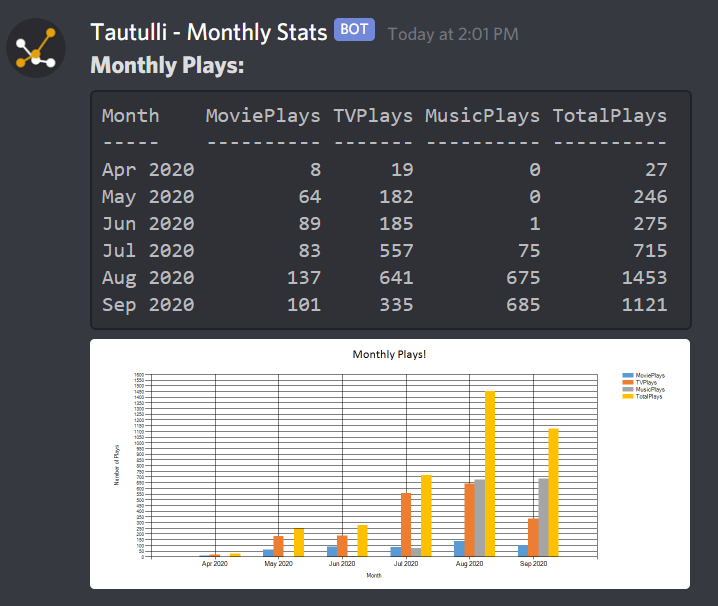Click the Today at 2:01 PM timestamp

[453, 34]
